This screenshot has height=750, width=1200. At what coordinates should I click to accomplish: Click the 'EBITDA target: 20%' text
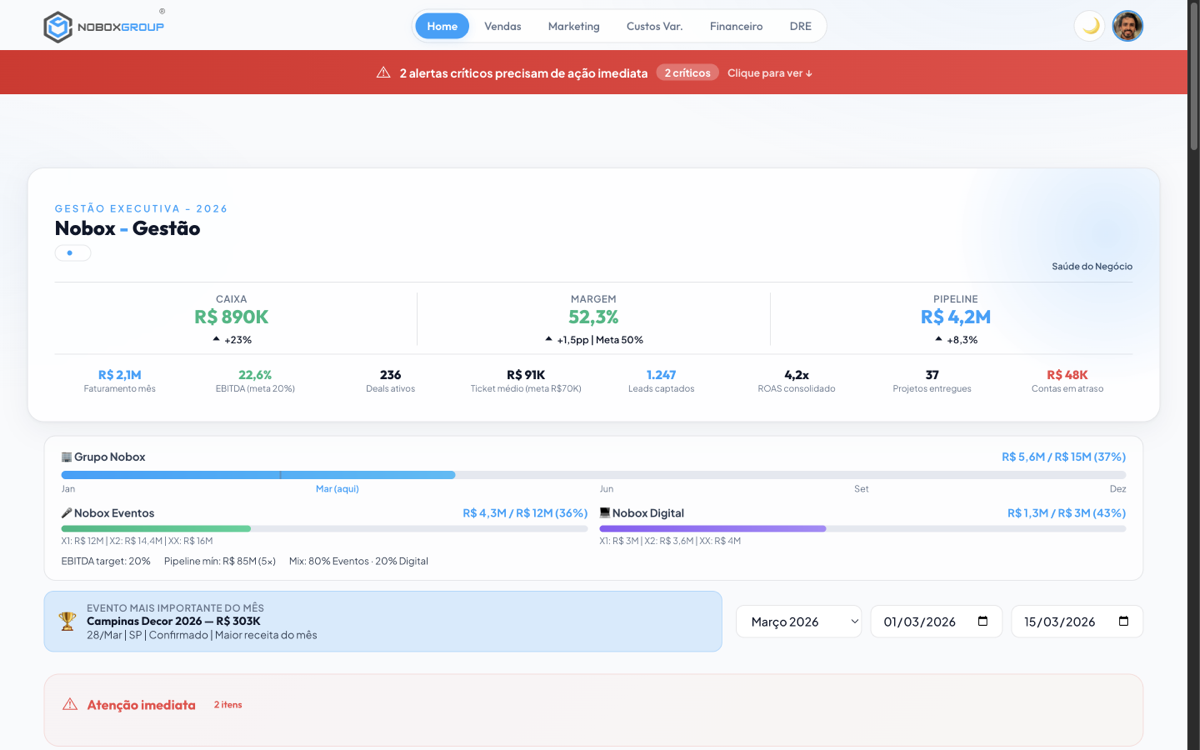[x=106, y=561]
